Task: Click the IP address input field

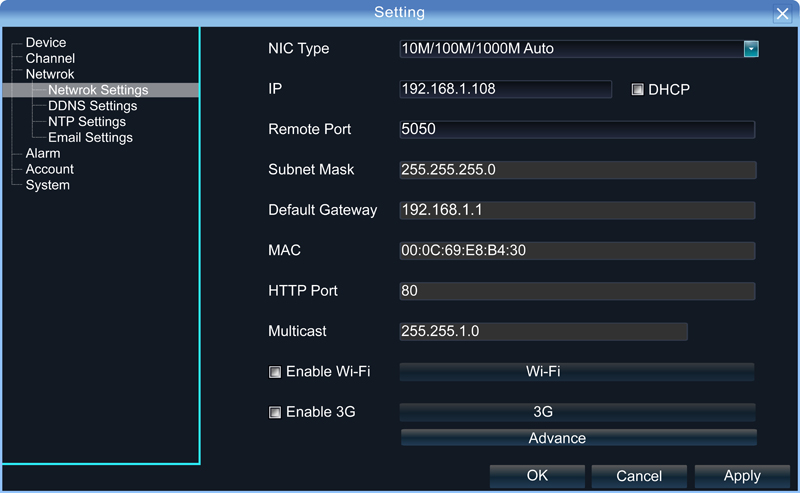Action: pos(505,89)
